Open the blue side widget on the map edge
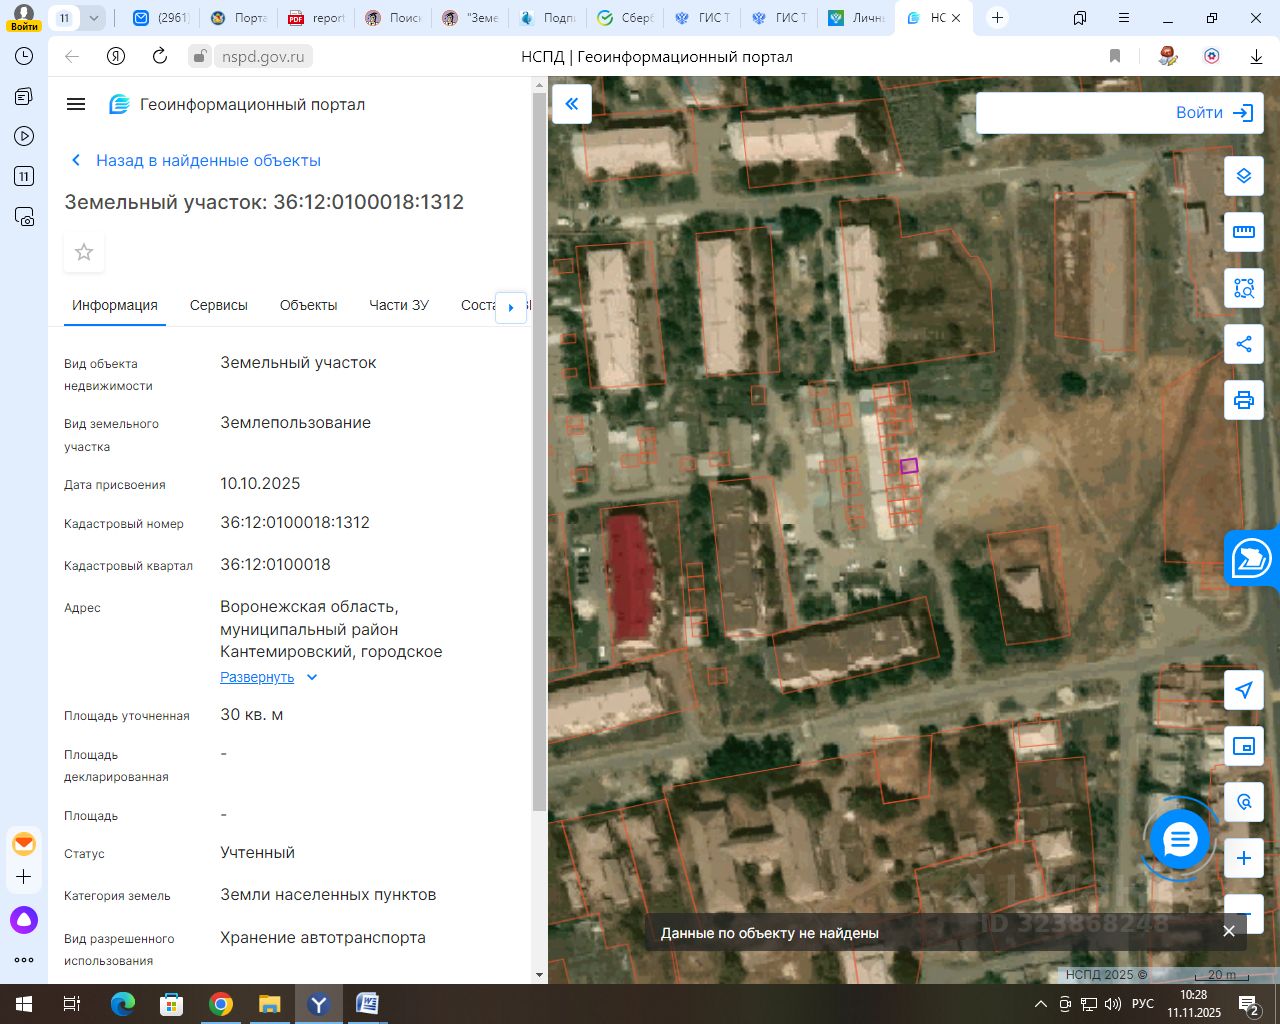 tap(1252, 558)
